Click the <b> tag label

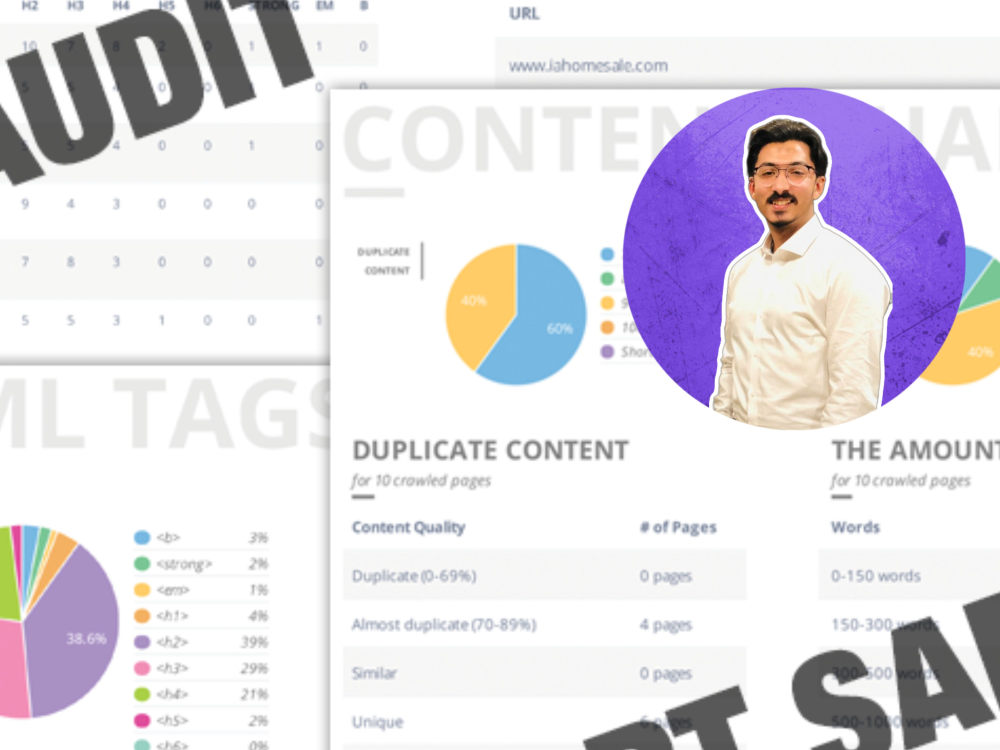coord(168,538)
